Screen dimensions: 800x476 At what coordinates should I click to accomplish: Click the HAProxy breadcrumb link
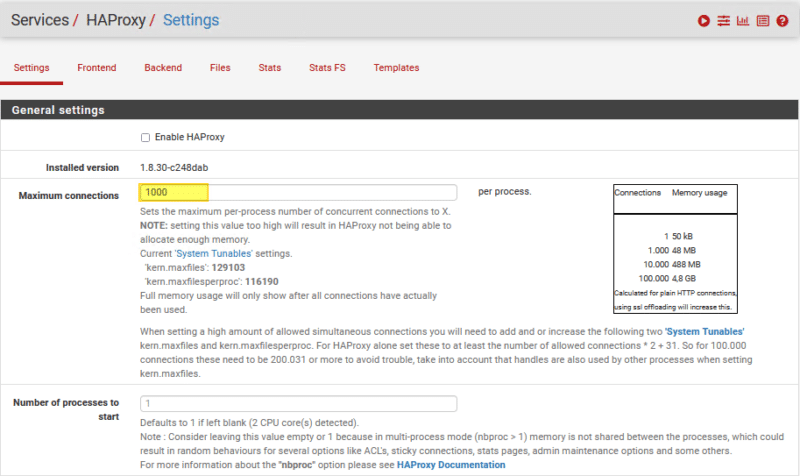(x=115, y=20)
